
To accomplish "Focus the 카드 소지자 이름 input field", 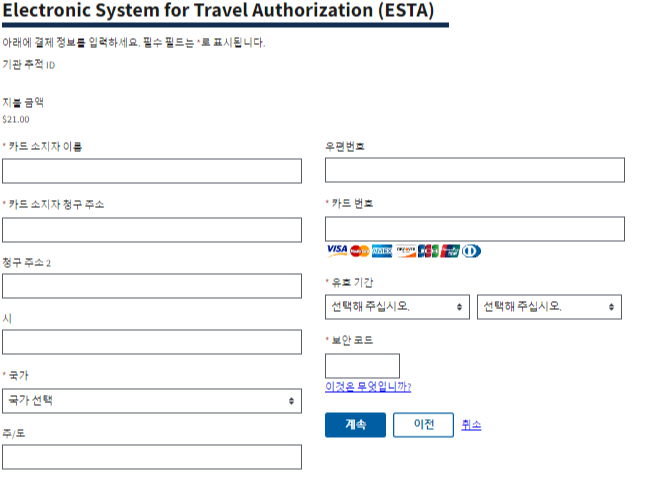I will (152, 171).
